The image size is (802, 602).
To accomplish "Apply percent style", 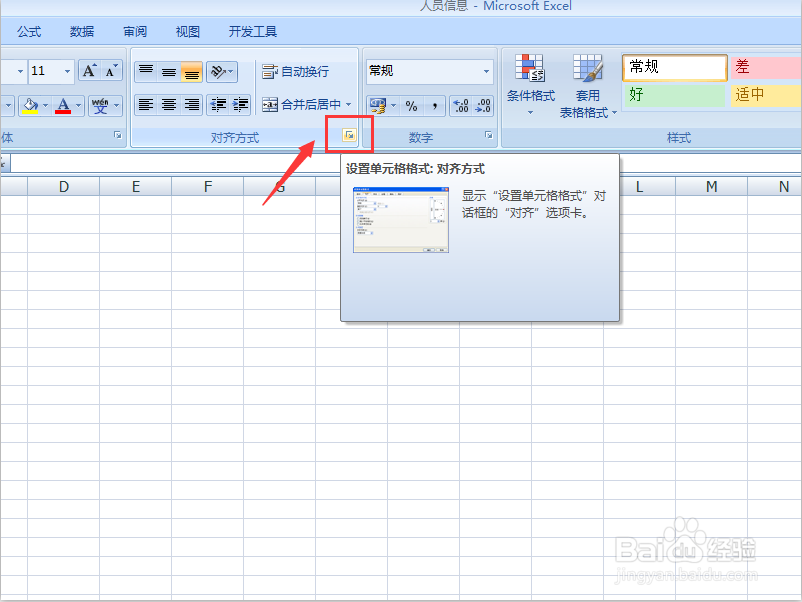I will [x=411, y=106].
